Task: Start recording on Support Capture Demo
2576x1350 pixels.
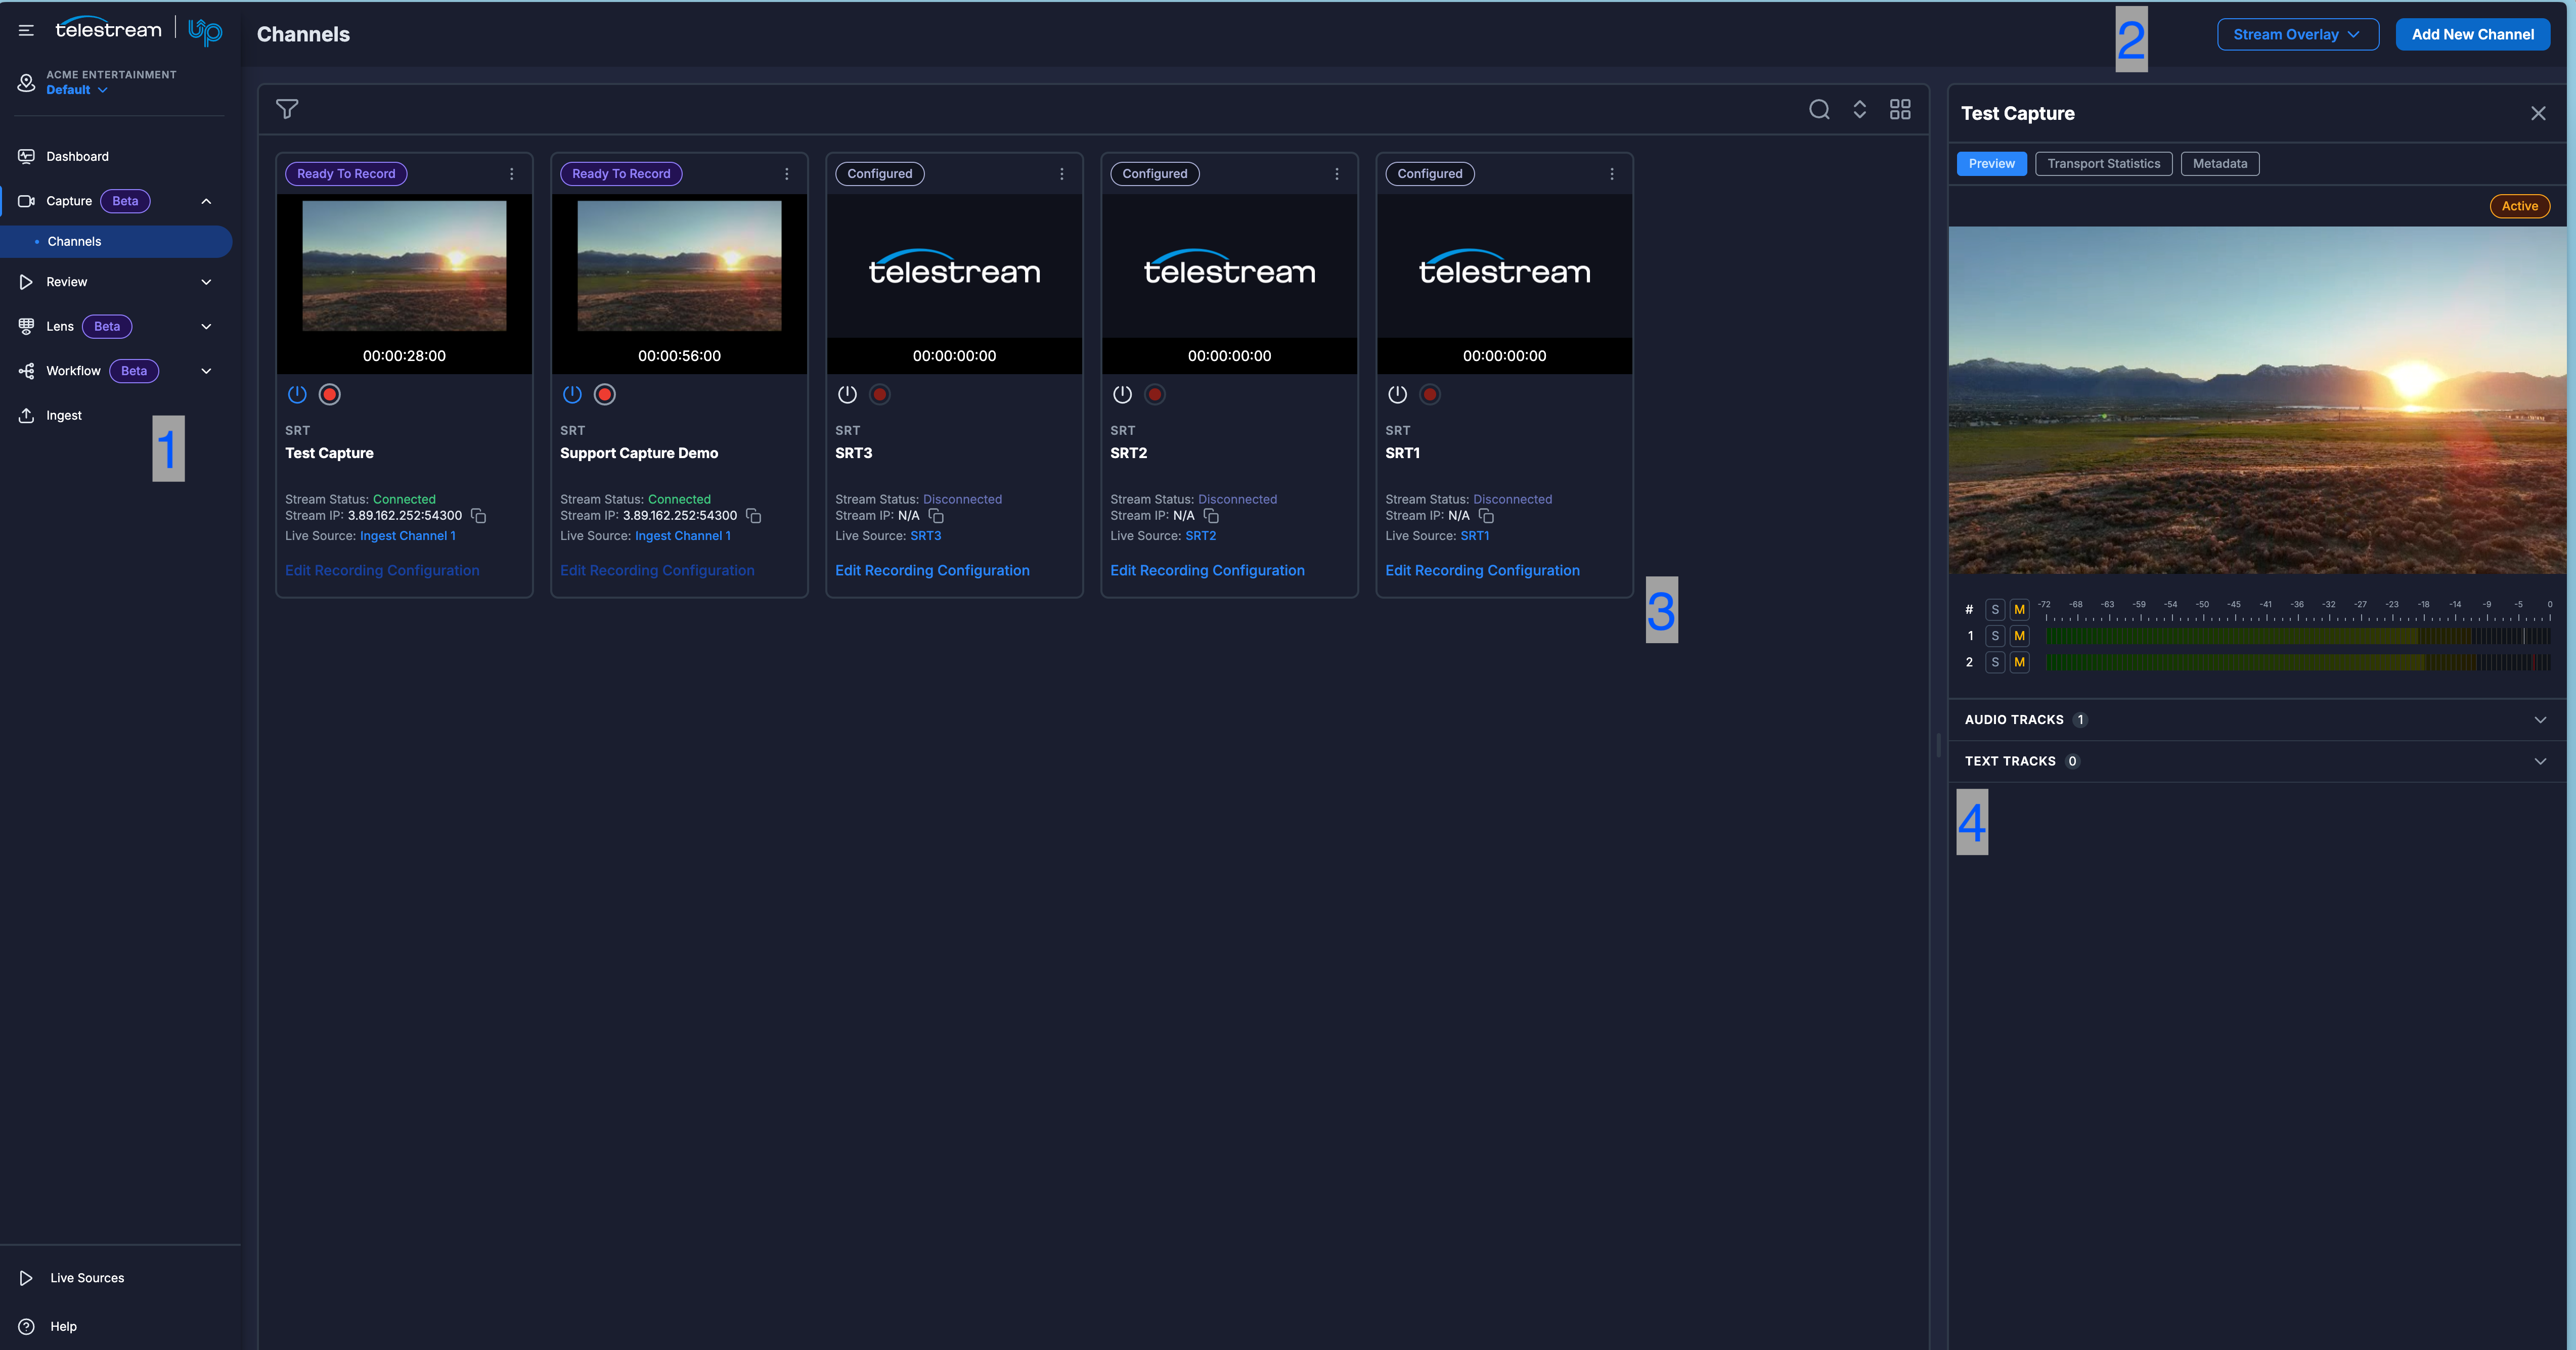Action: (x=605, y=394)
